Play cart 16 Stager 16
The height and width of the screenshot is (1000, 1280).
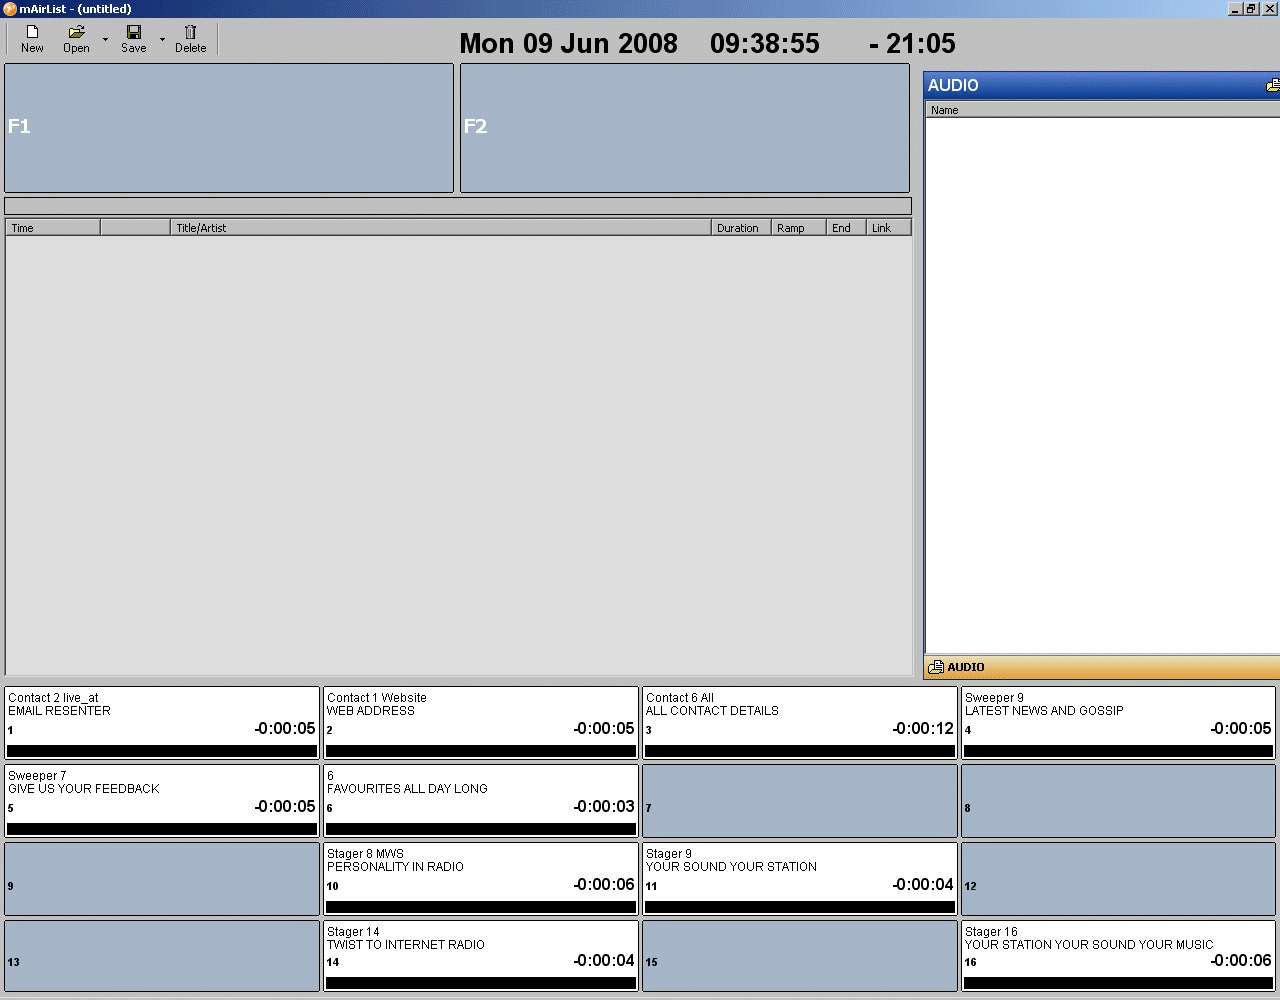click(x=1118, y=956)
